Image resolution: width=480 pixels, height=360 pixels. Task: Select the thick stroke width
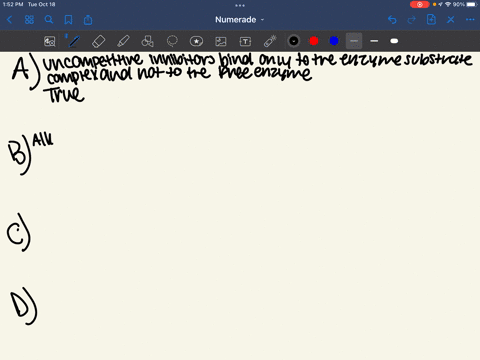pos(394,41)
